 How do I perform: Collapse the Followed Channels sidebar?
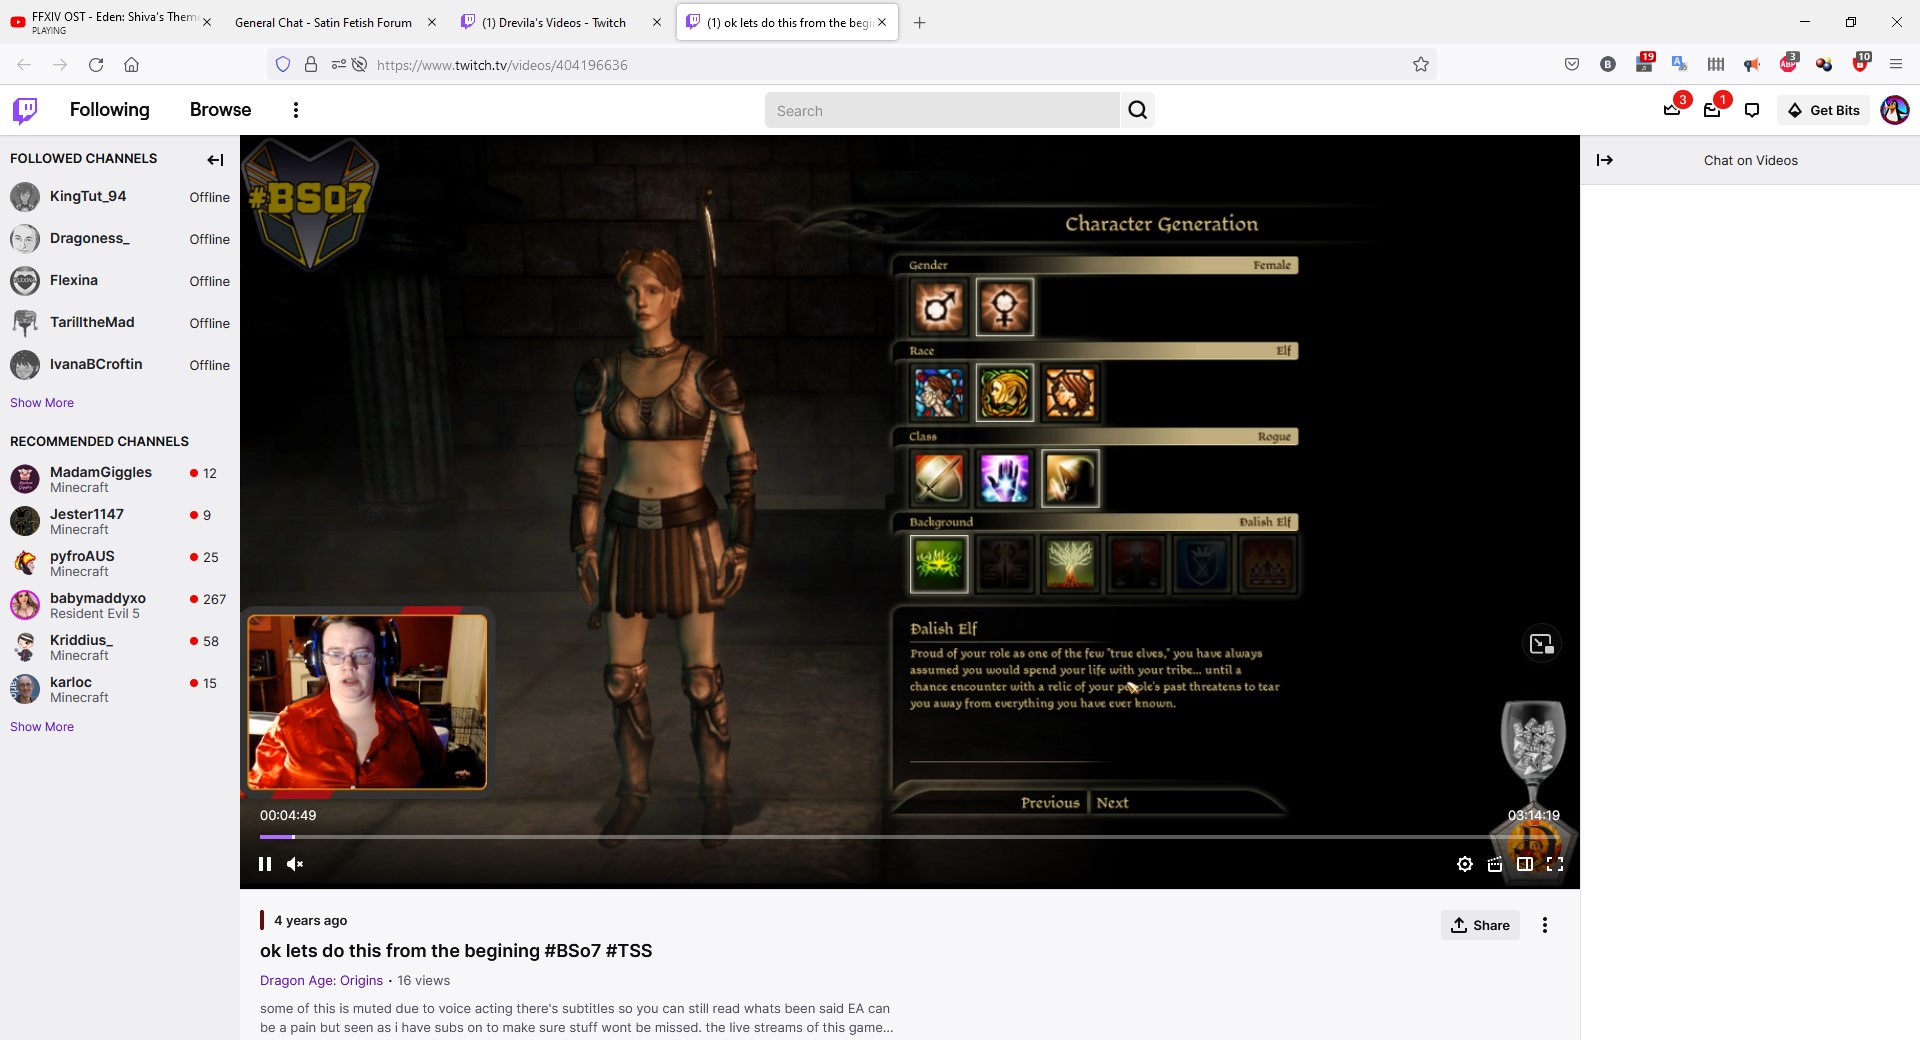point(215,160)
